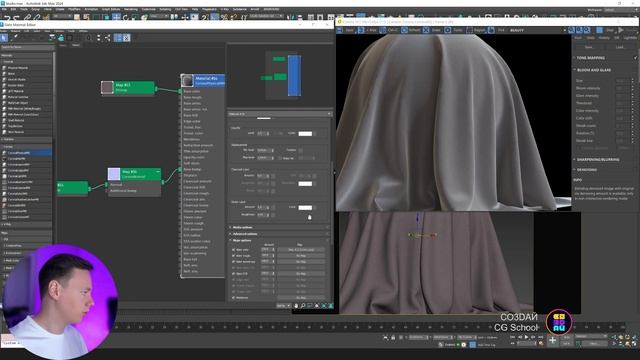Click the Pick icon in Corona frame buffer
This screenshot has height=360, width=640.
[x=491, y=30]
